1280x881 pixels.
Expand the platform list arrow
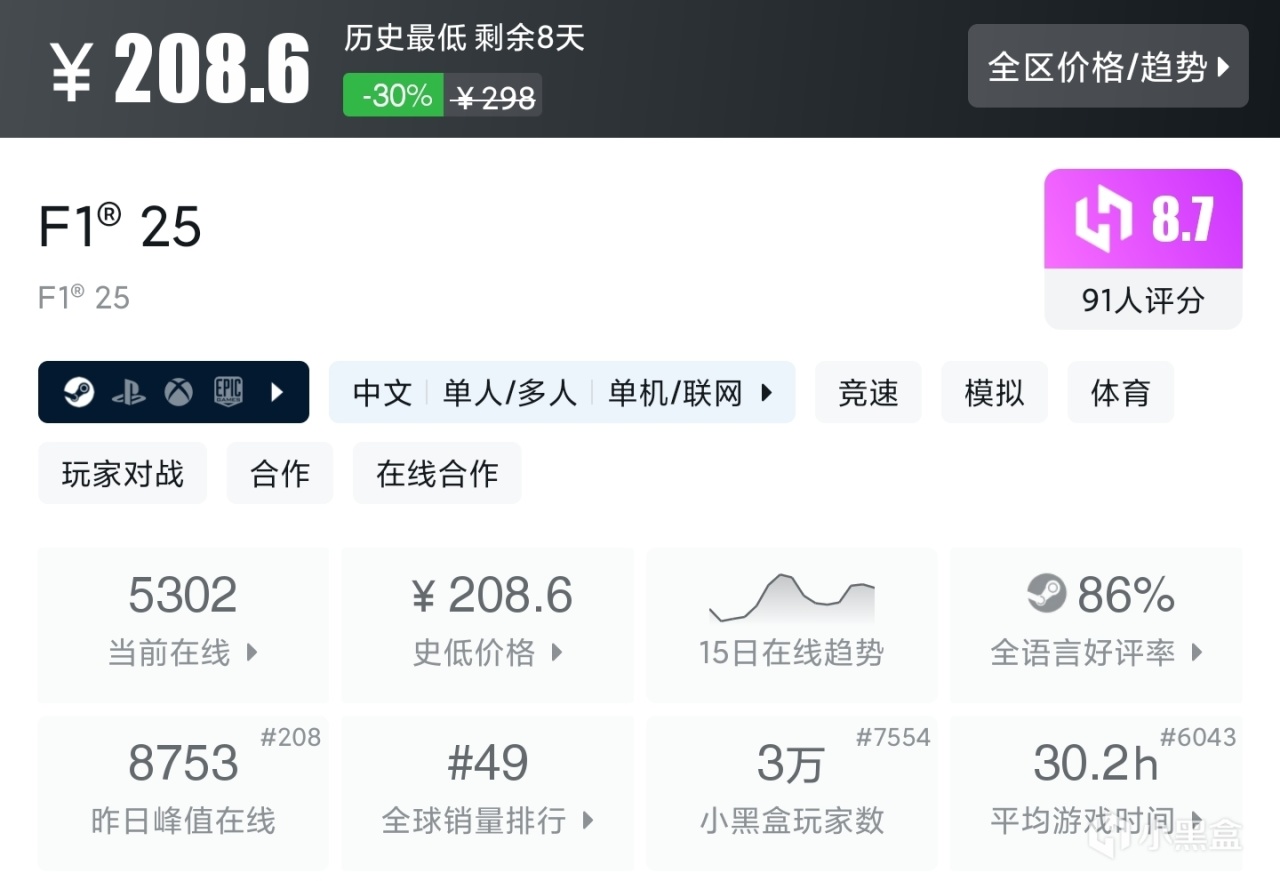pyautogui.click(x=278, y=392)
